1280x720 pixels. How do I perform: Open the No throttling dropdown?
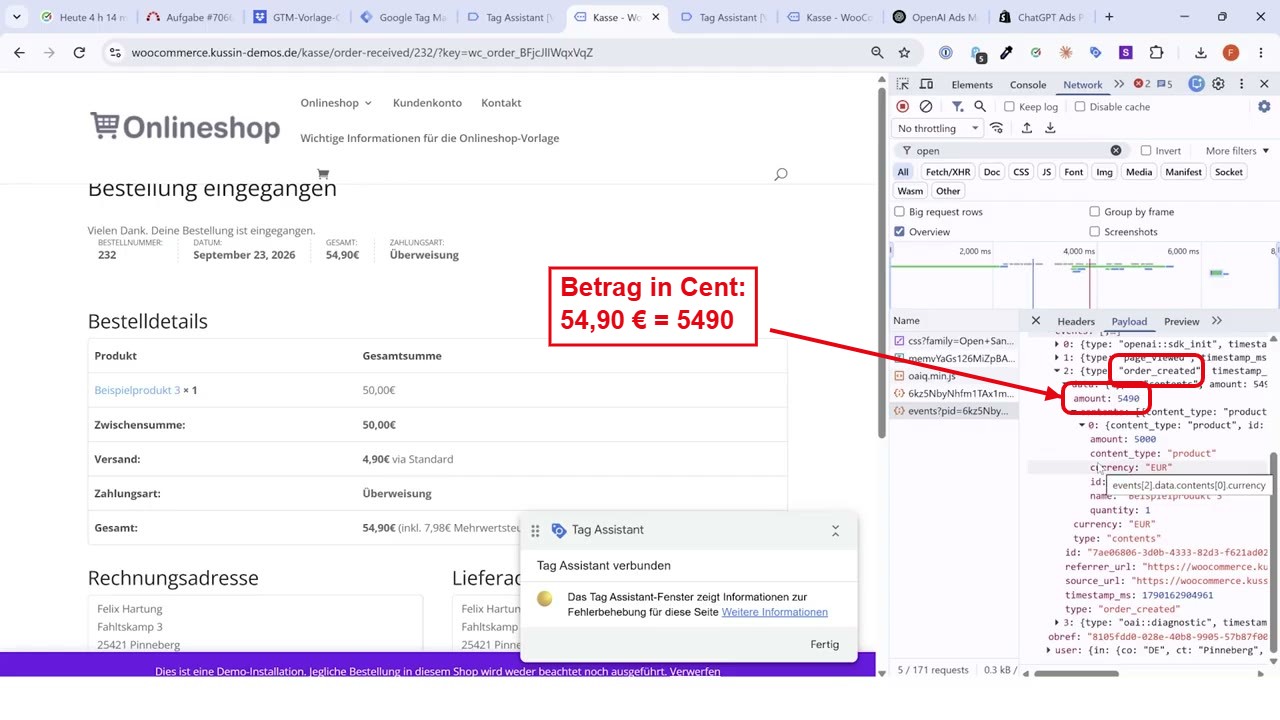point(938,128)
